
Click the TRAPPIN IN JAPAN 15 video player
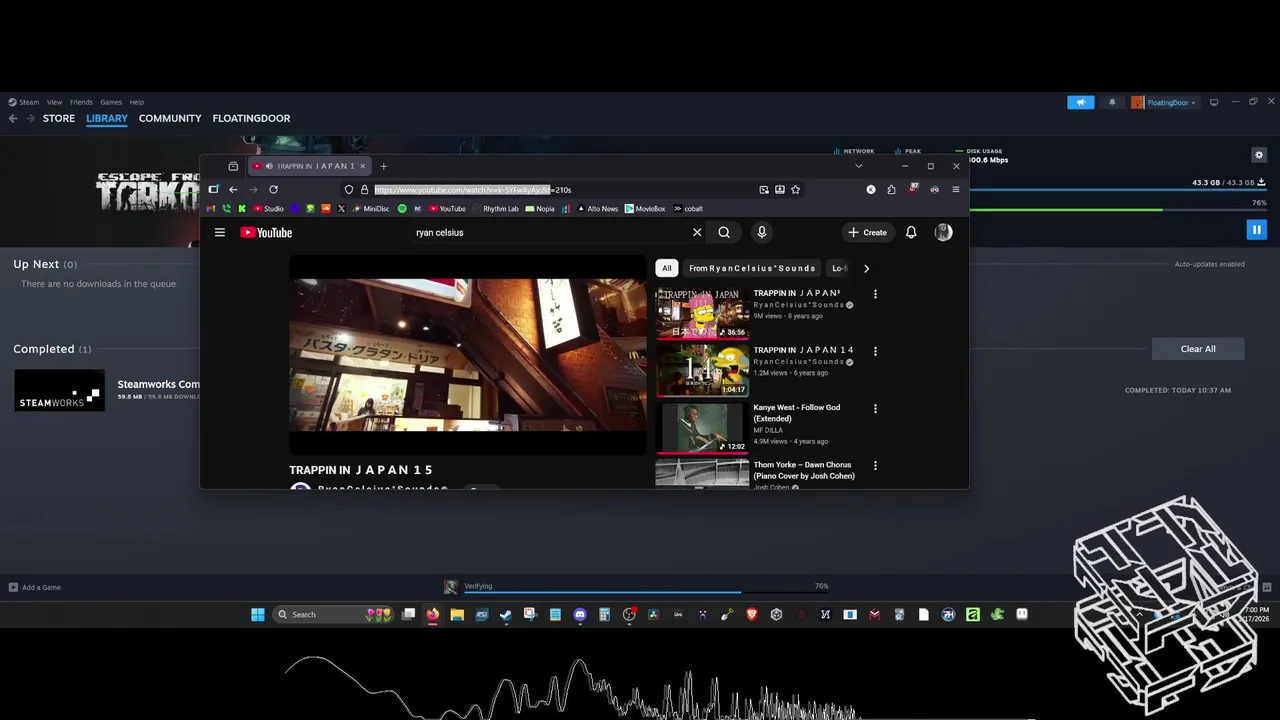(468, 355)
